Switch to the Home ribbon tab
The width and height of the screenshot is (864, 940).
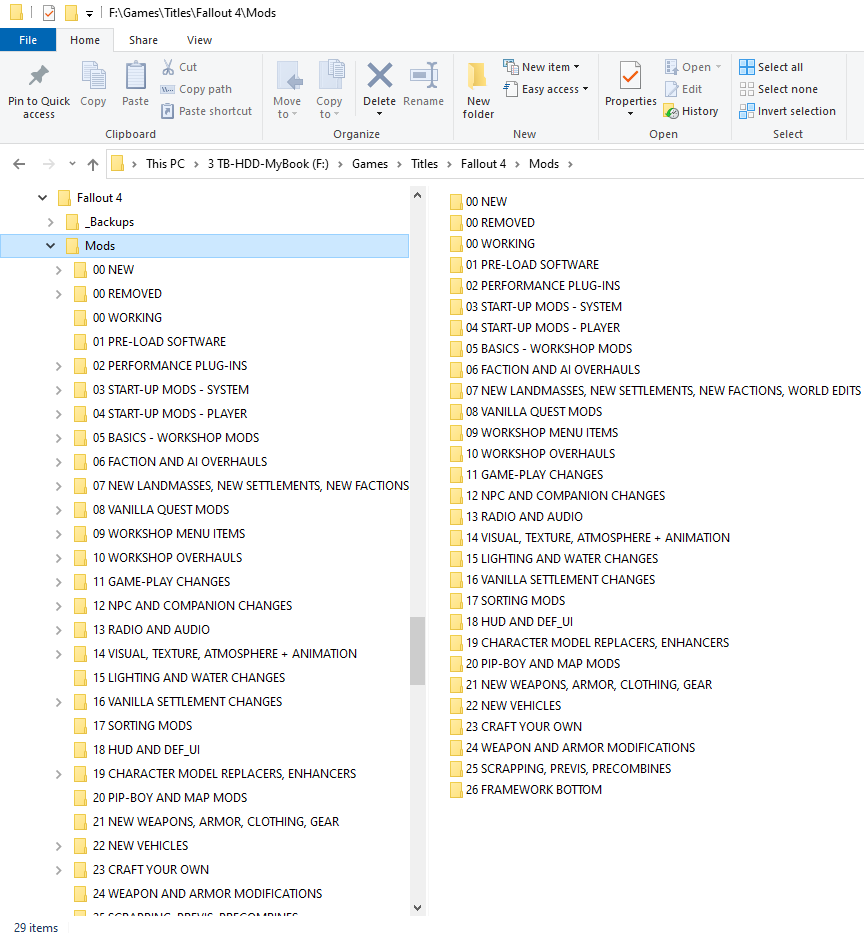85,40
